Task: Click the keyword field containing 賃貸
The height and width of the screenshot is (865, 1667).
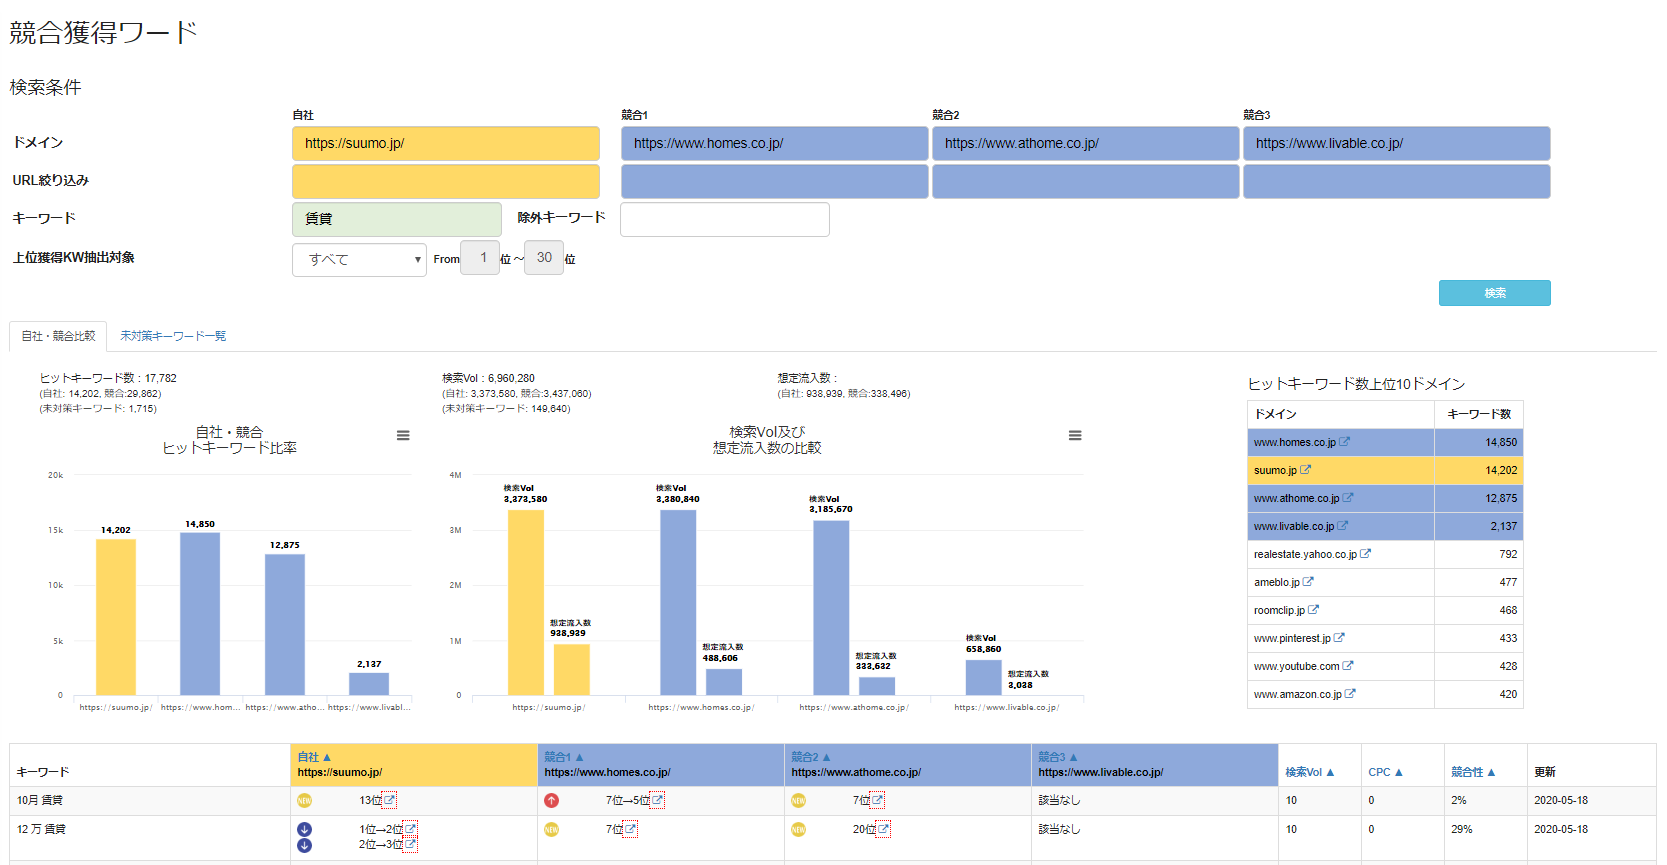Action: point(397,219)
